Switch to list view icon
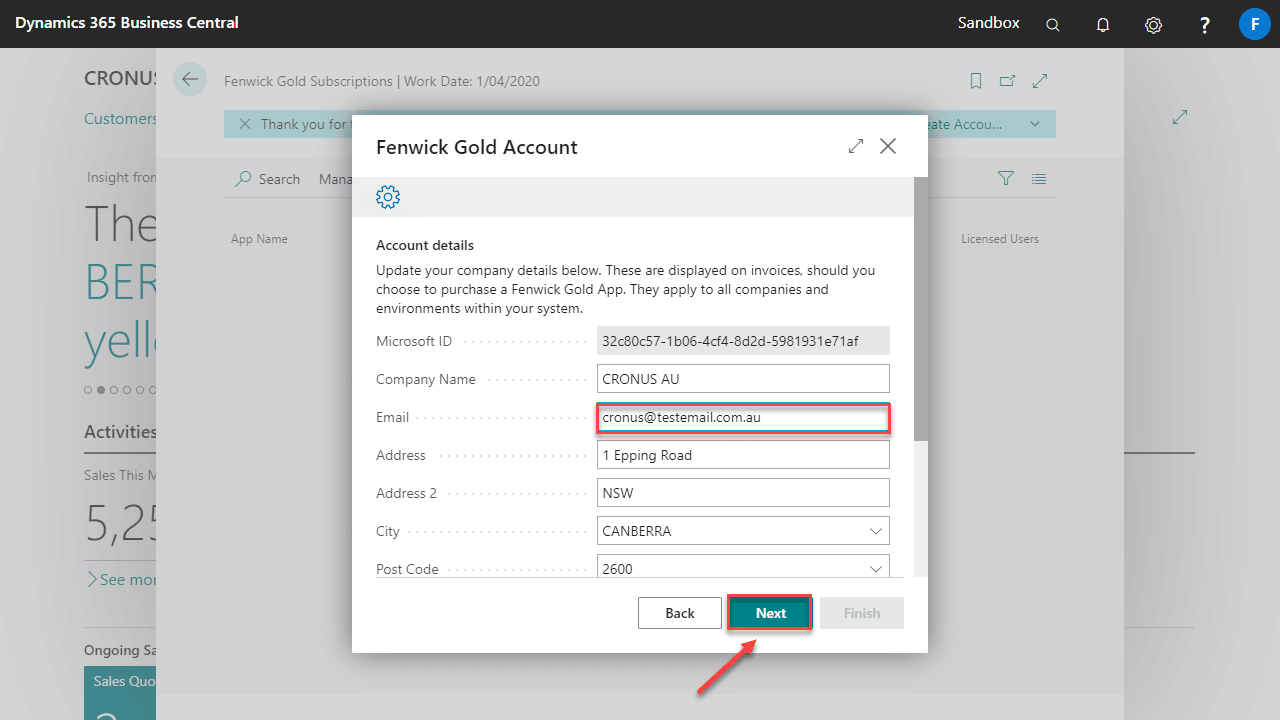Viewport: 1280px width, 720px height. 1039,178
